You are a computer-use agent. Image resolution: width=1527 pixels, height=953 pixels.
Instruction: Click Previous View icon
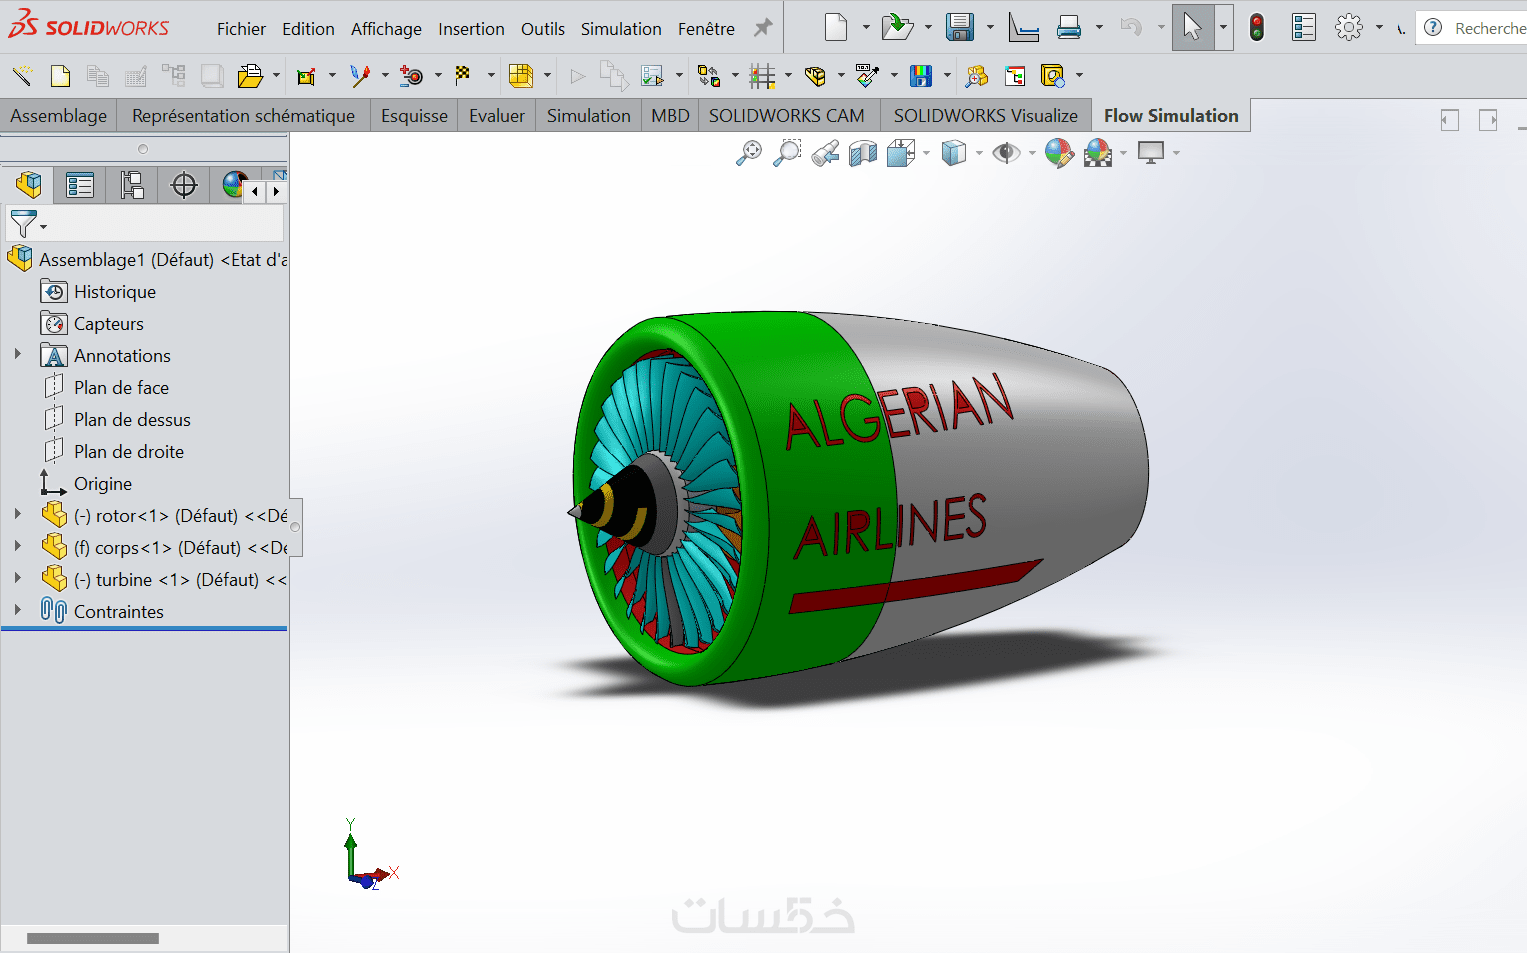[825, 153]
